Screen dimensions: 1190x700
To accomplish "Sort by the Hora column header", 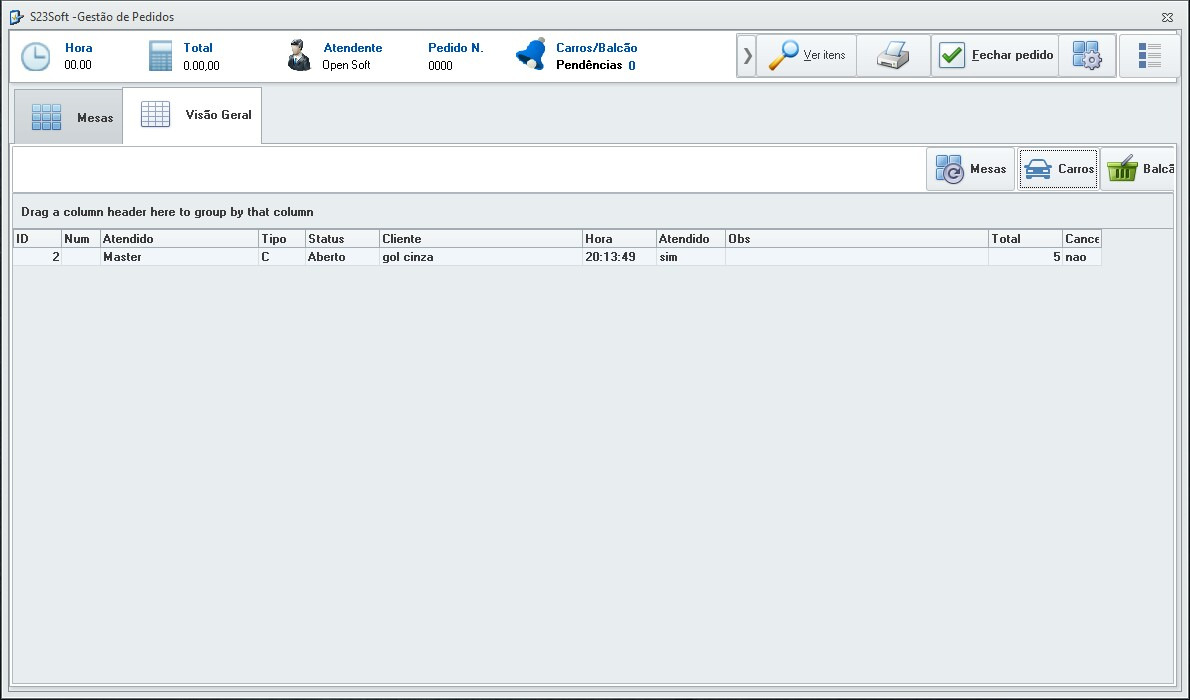I will 618,239.
